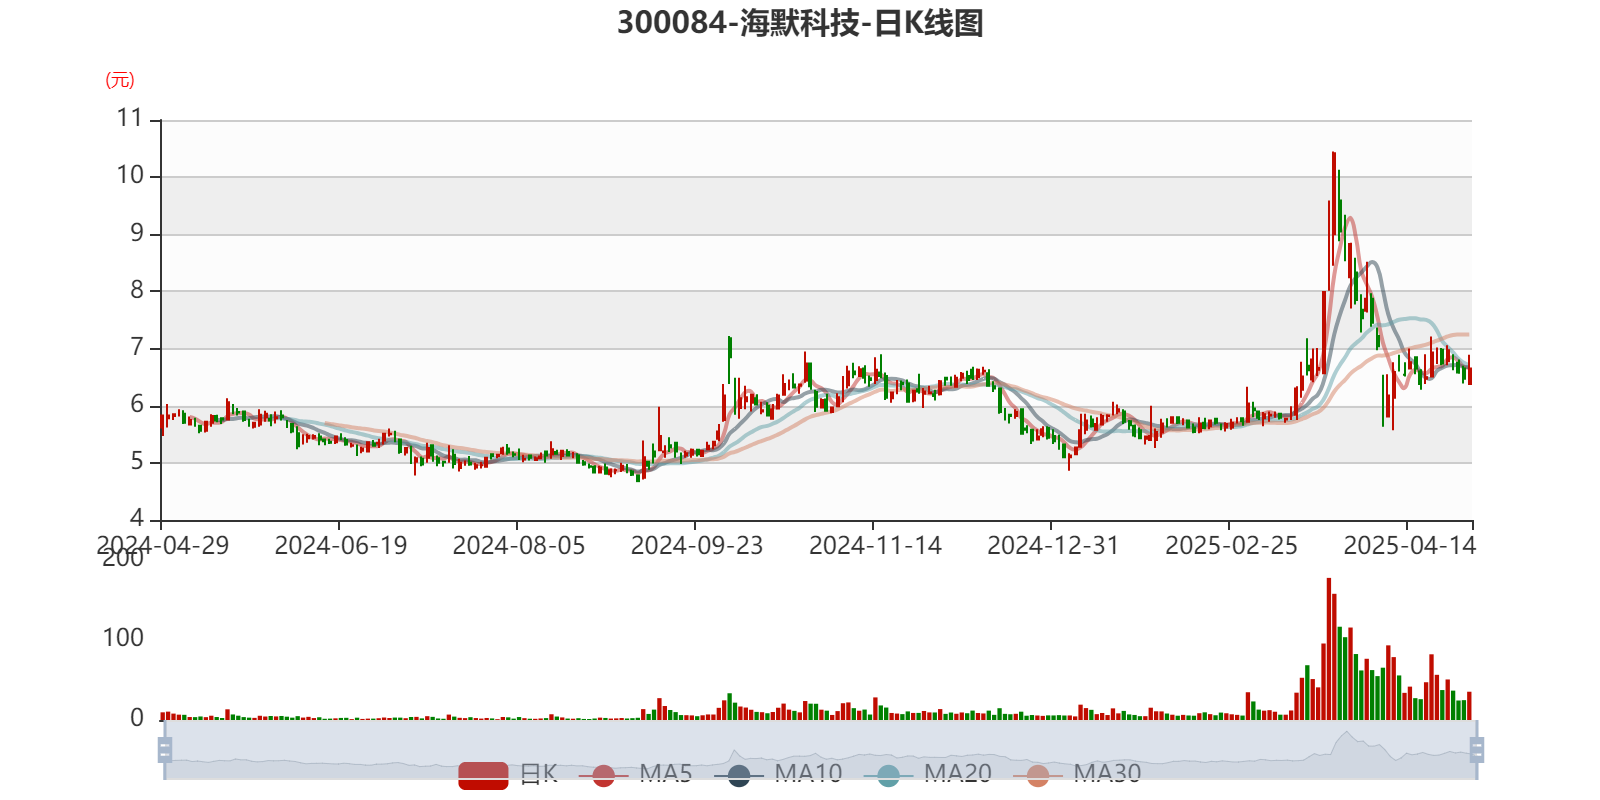Click the MA5 legend circle marker
The height and width of the screenshot is (800, 1600).
click(x=603, y=775)
